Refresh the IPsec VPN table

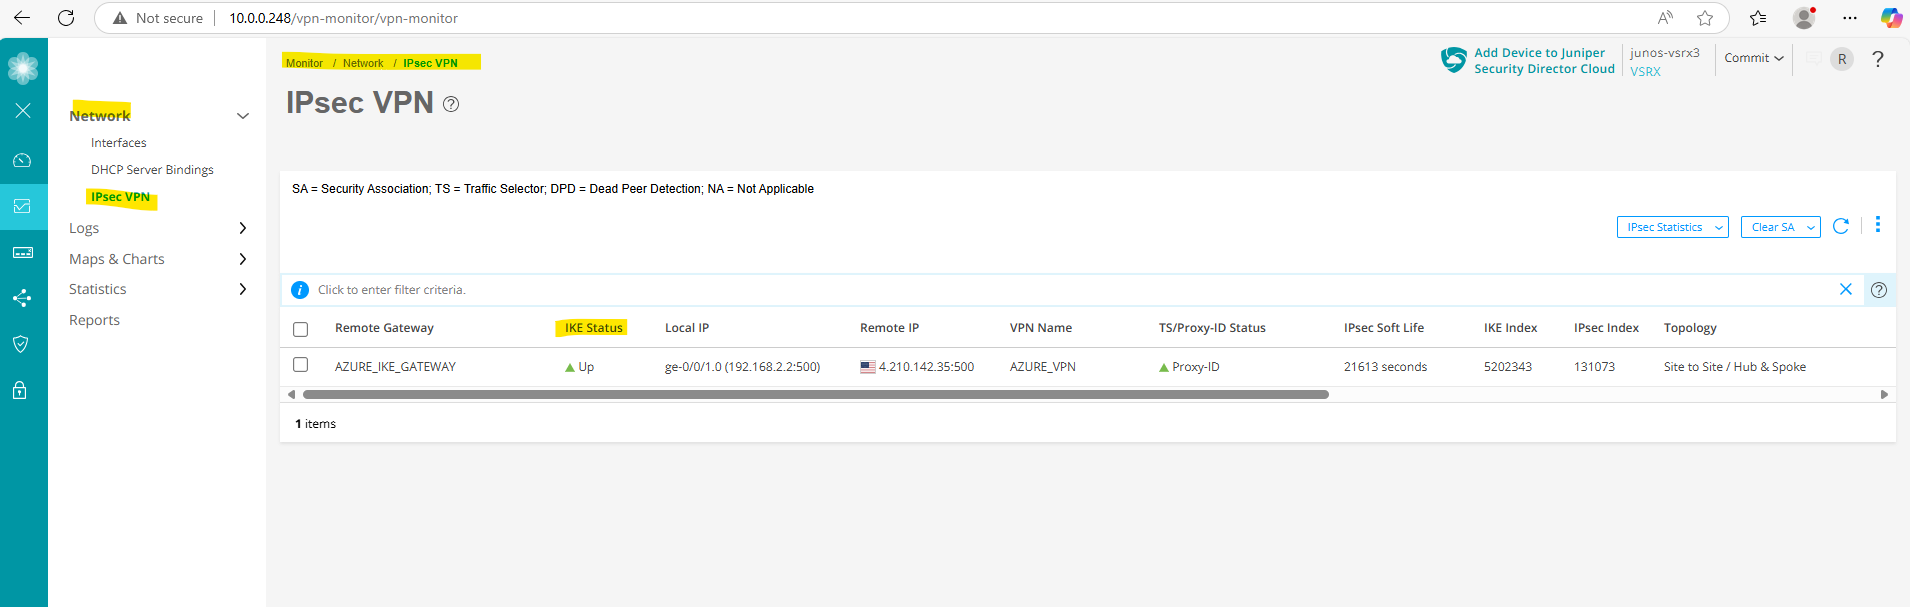coord(1841,226)
